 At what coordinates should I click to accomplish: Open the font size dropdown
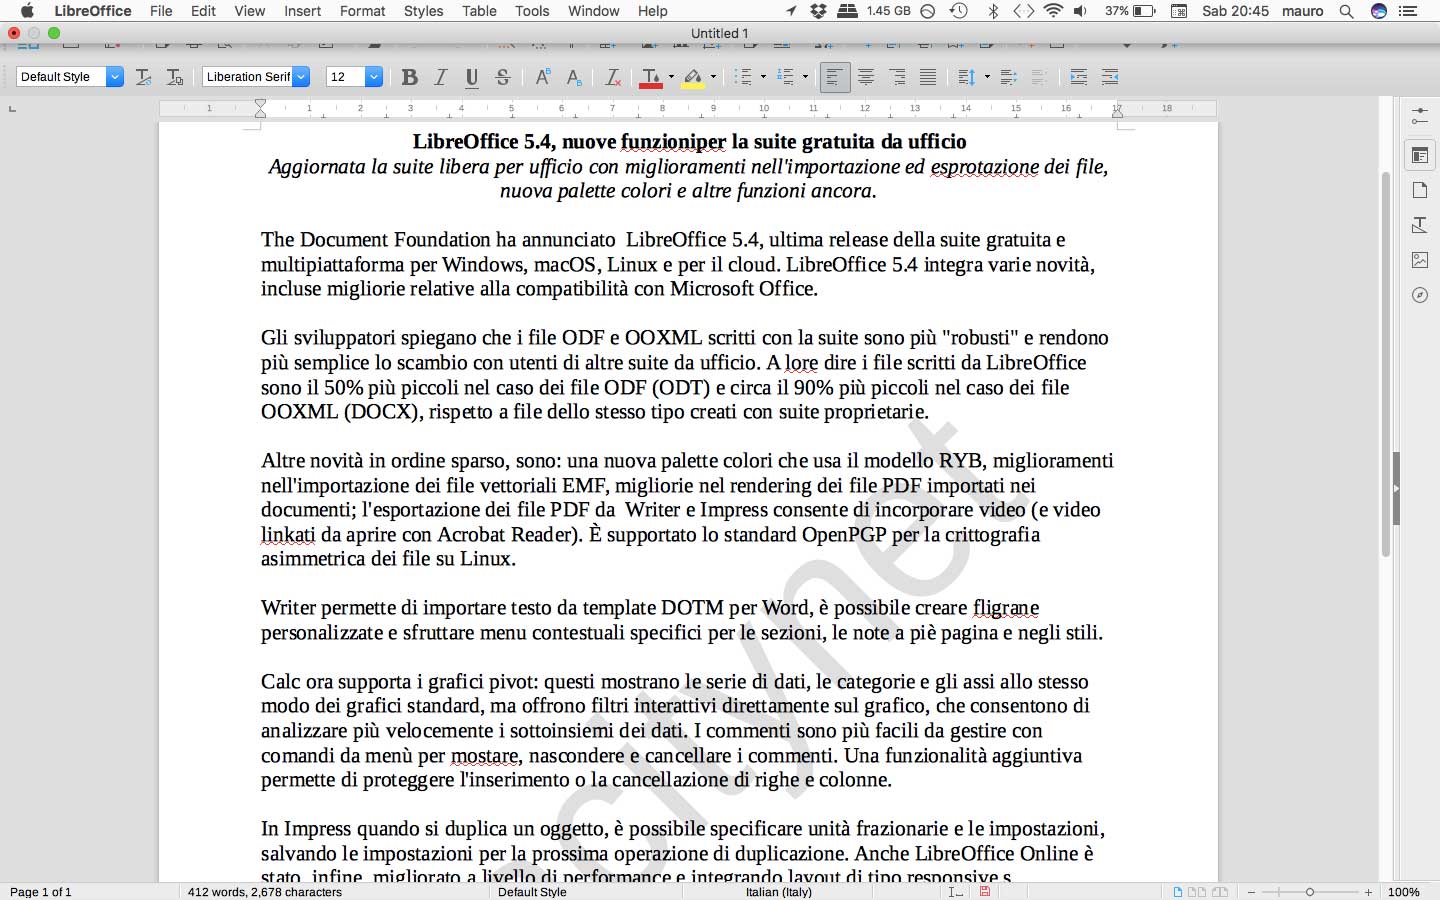(x=374, y=77)
